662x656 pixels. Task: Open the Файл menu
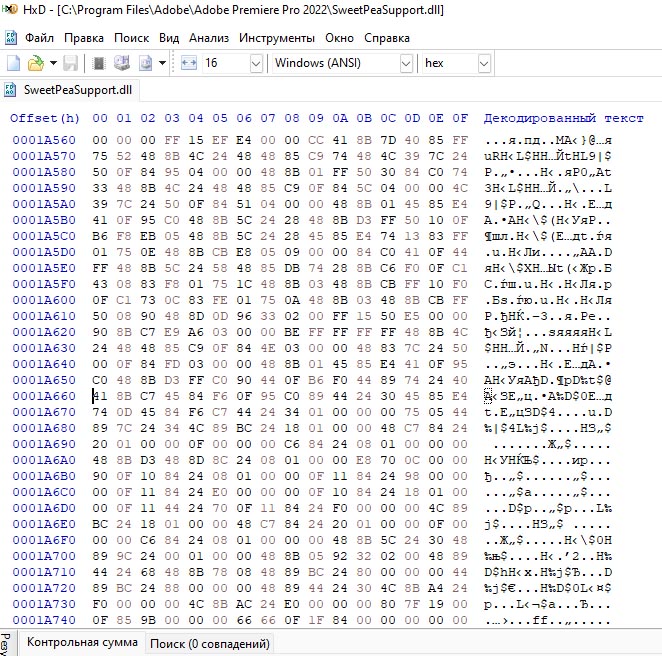pos(39,38)
